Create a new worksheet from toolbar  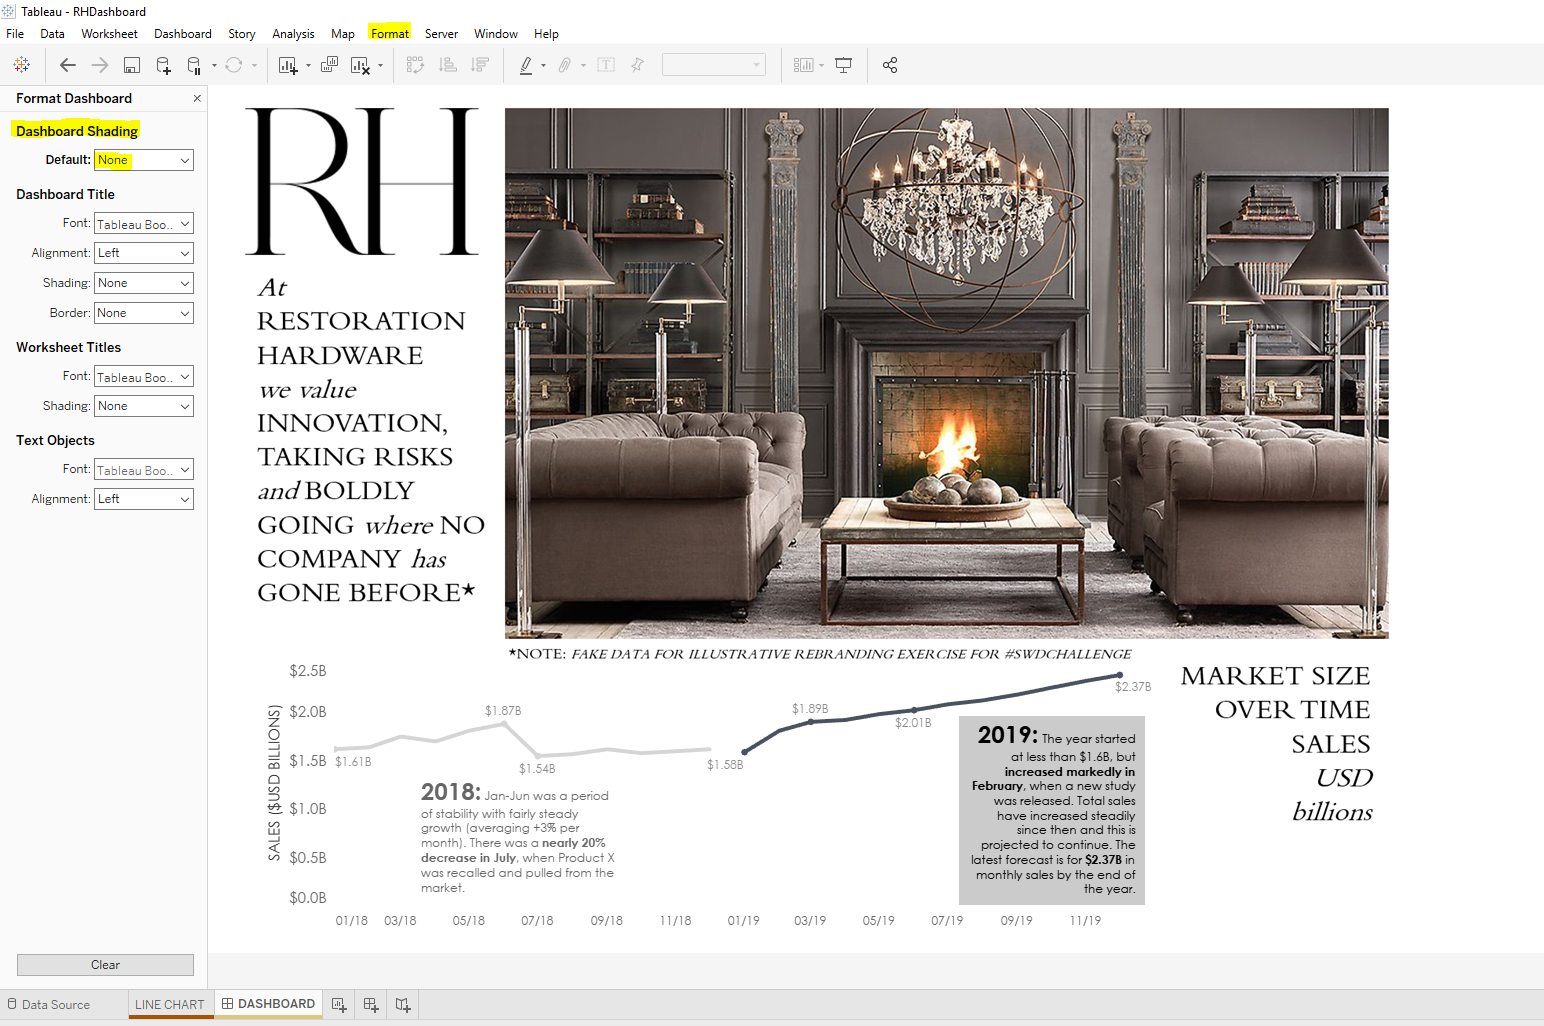tap(288, 65)
